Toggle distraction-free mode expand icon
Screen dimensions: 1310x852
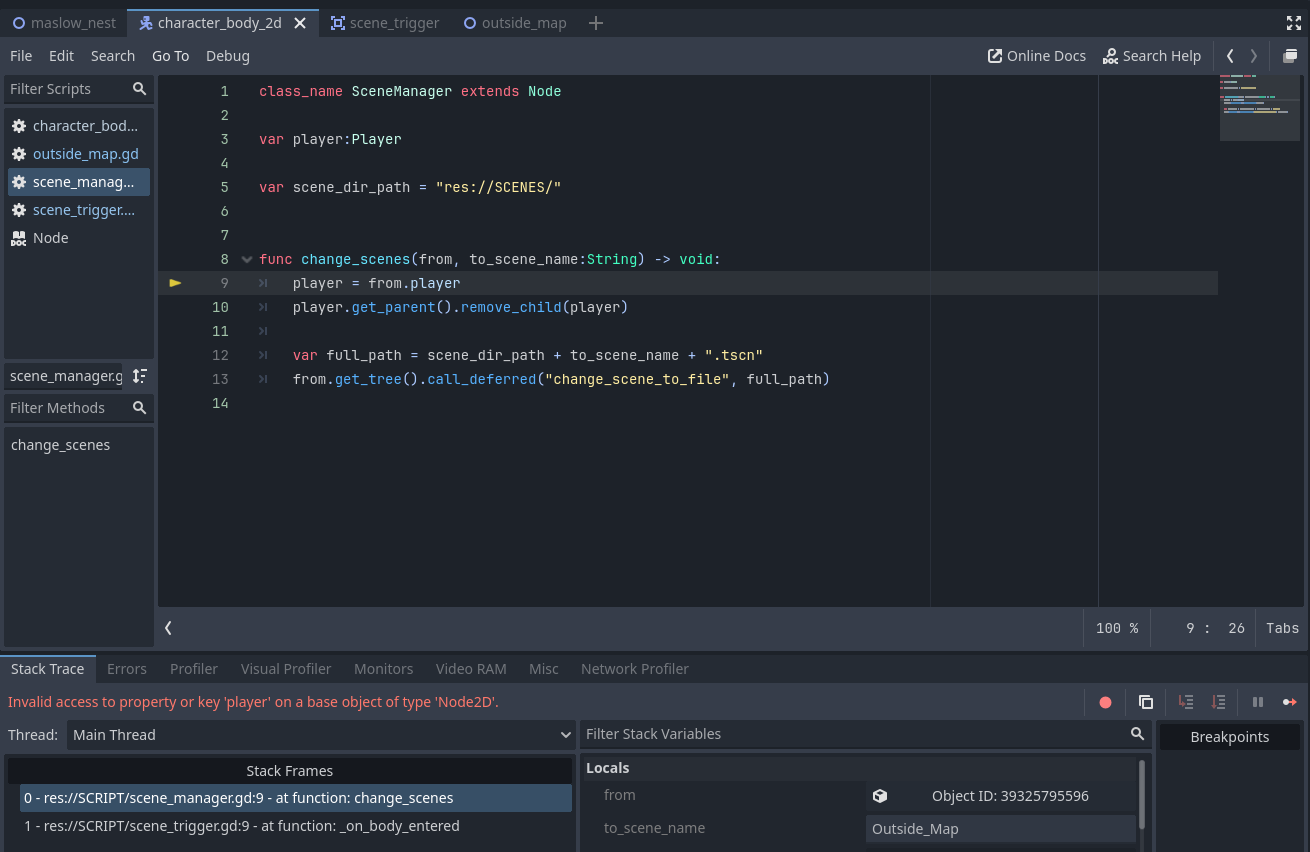1294,22
